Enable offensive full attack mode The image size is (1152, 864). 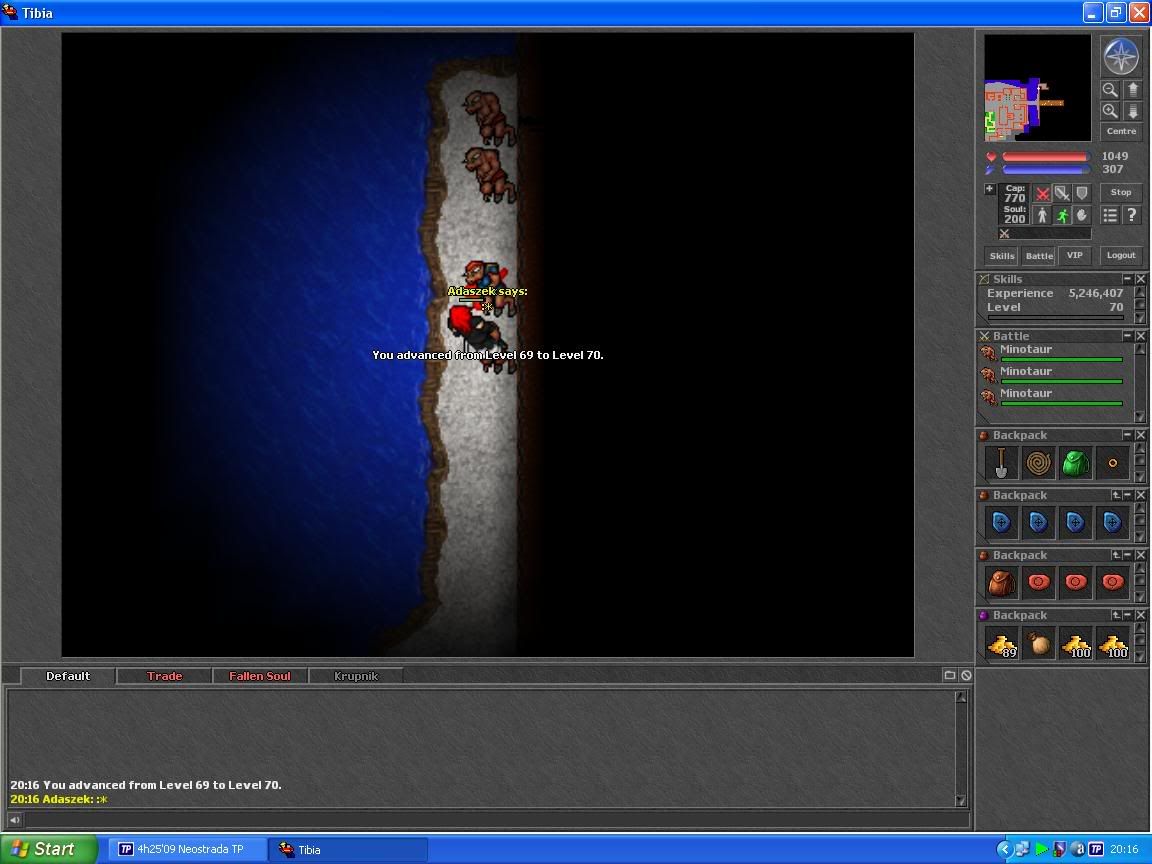1042,193
